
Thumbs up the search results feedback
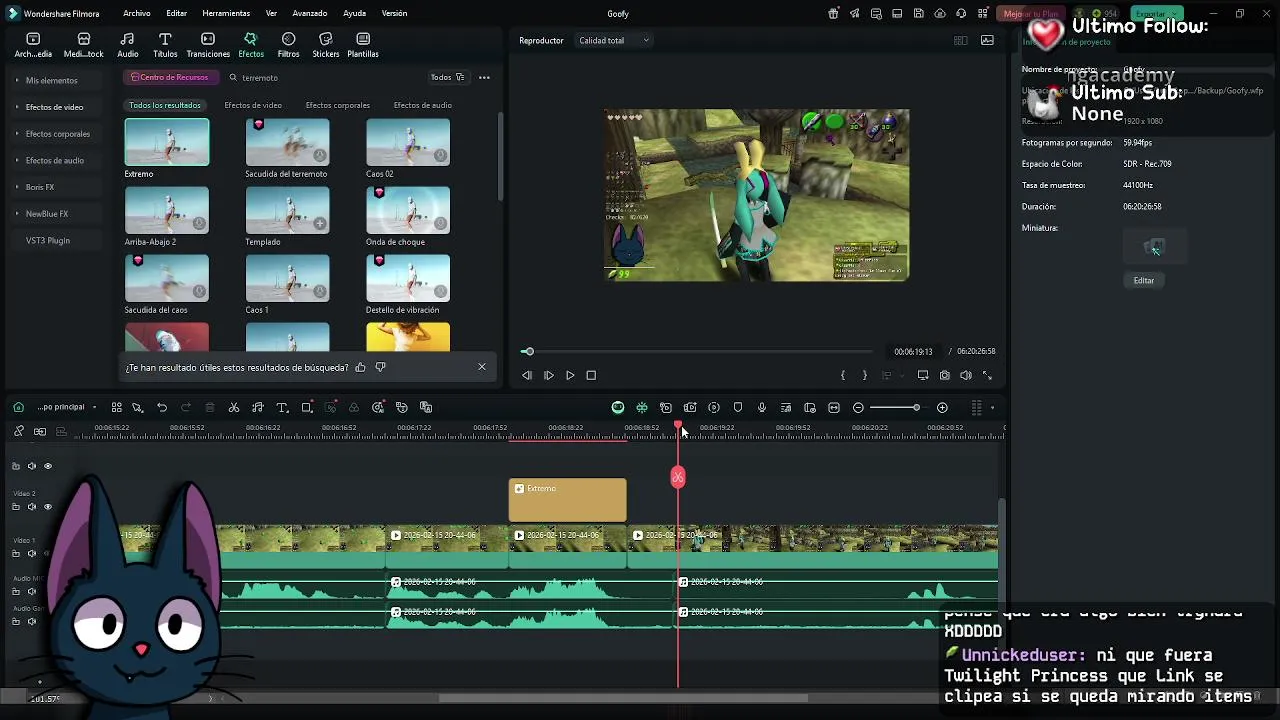(360, 367)
